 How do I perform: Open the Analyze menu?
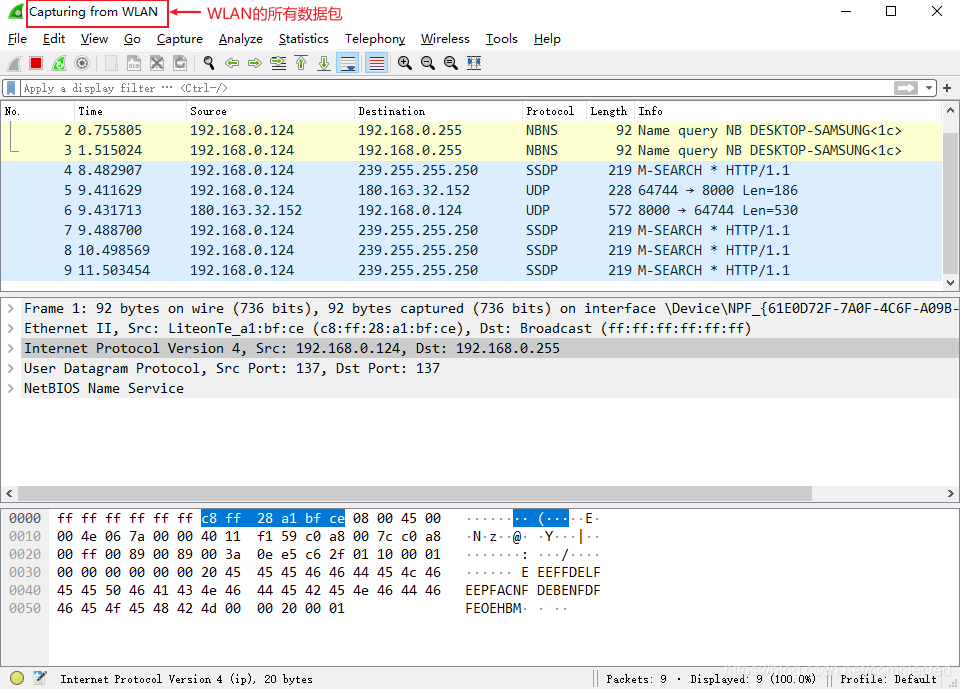(x=241, y=39)
